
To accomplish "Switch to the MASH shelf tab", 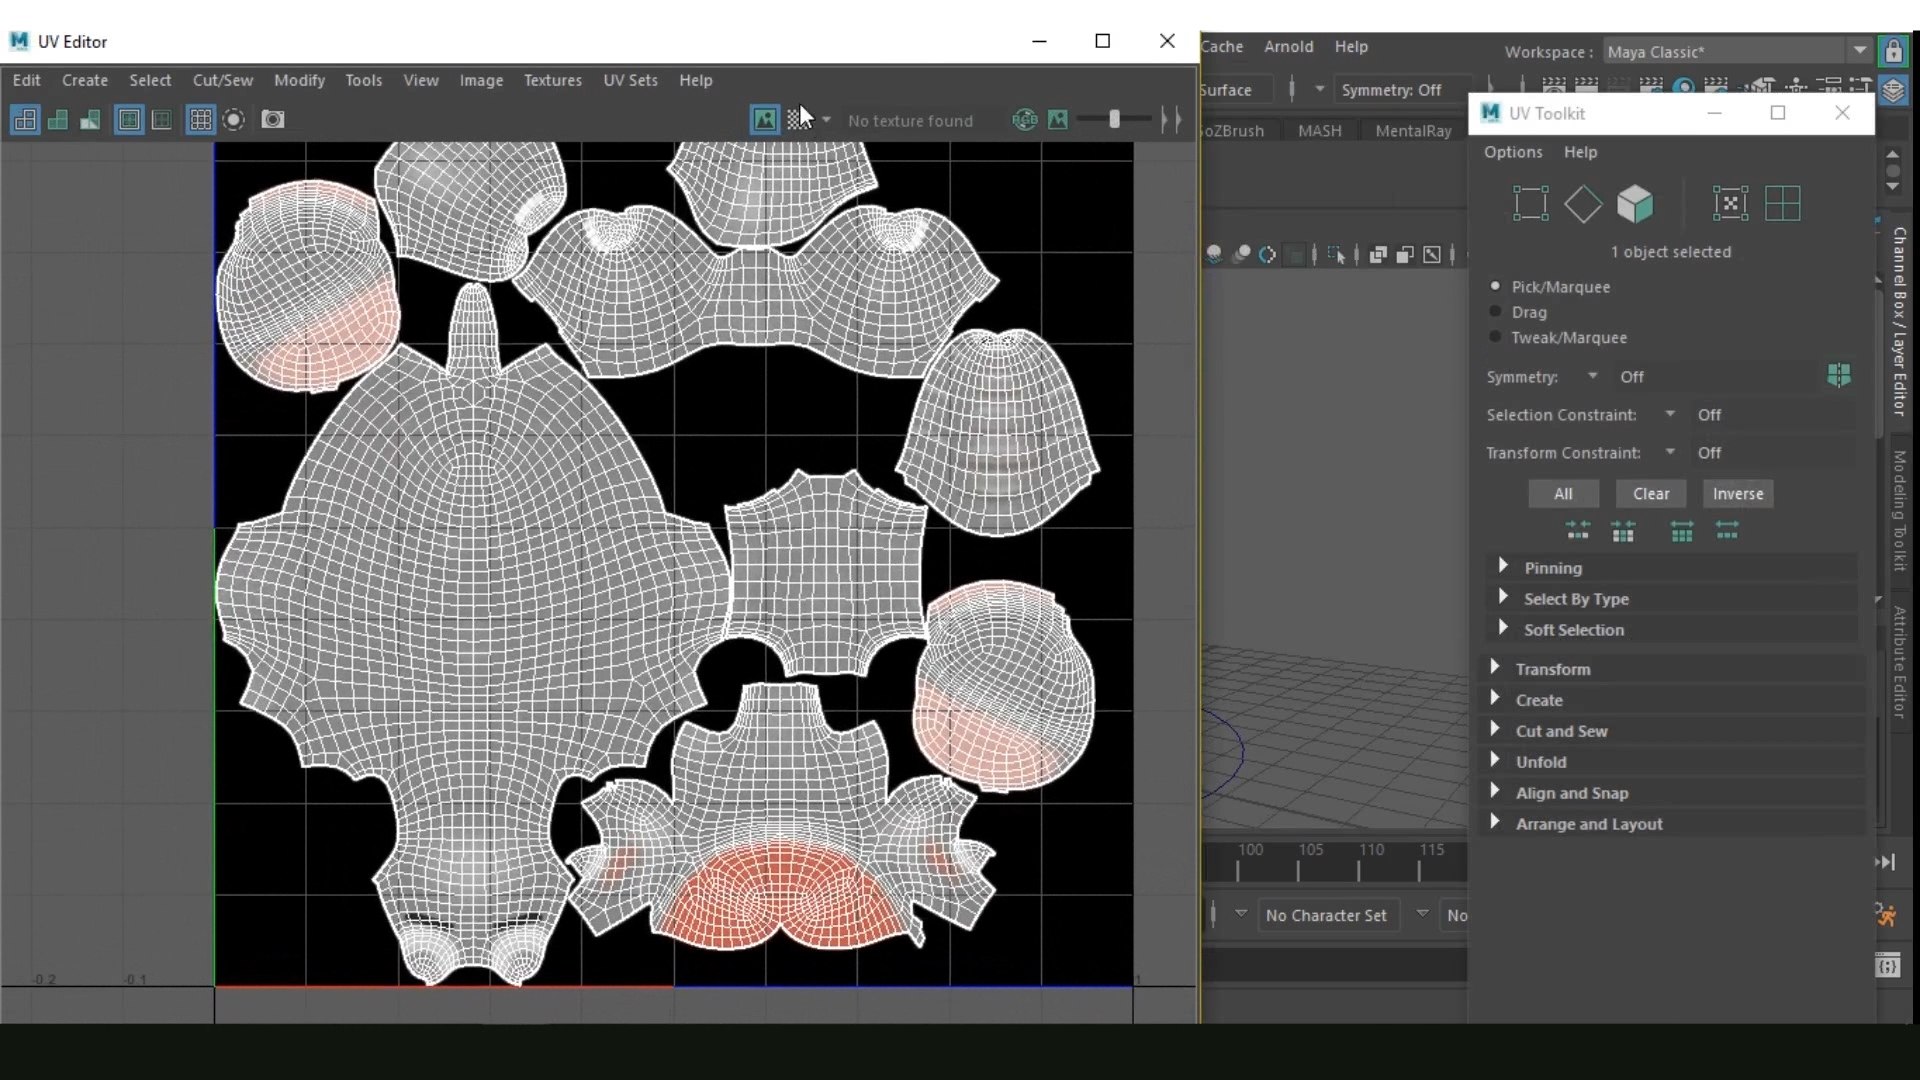I will tap(1320, 131).
